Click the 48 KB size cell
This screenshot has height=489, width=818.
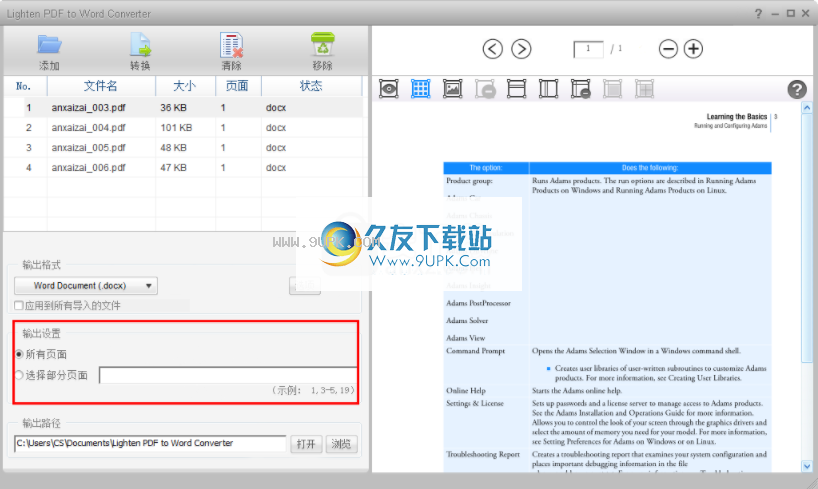(x=174, y=148)
